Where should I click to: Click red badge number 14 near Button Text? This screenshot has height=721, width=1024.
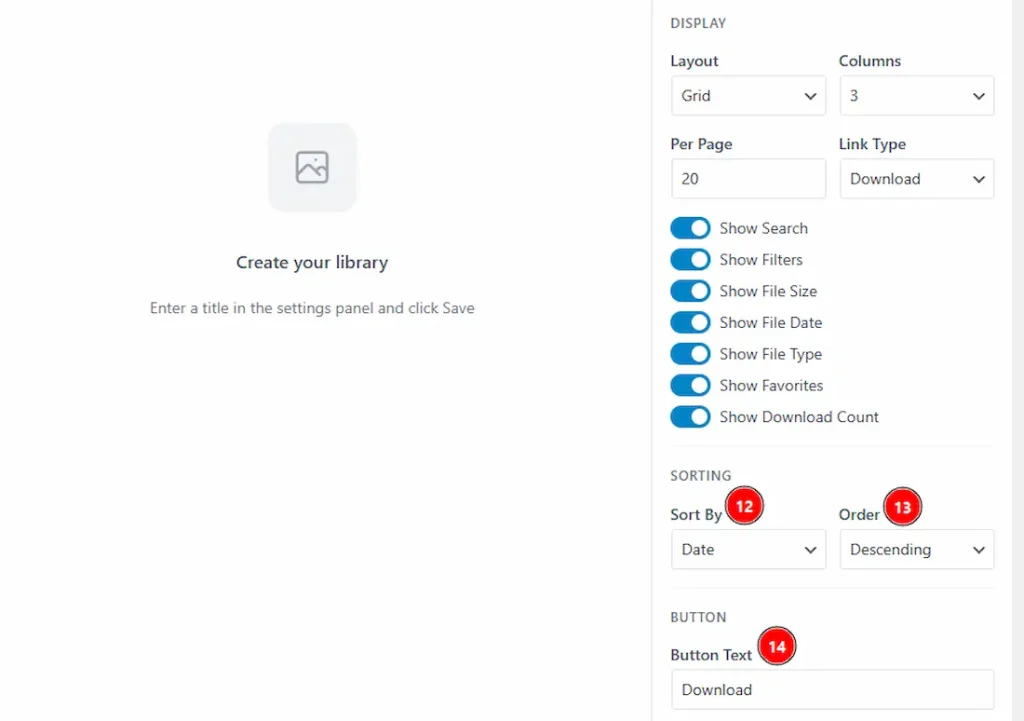click(x=777, y=647)
